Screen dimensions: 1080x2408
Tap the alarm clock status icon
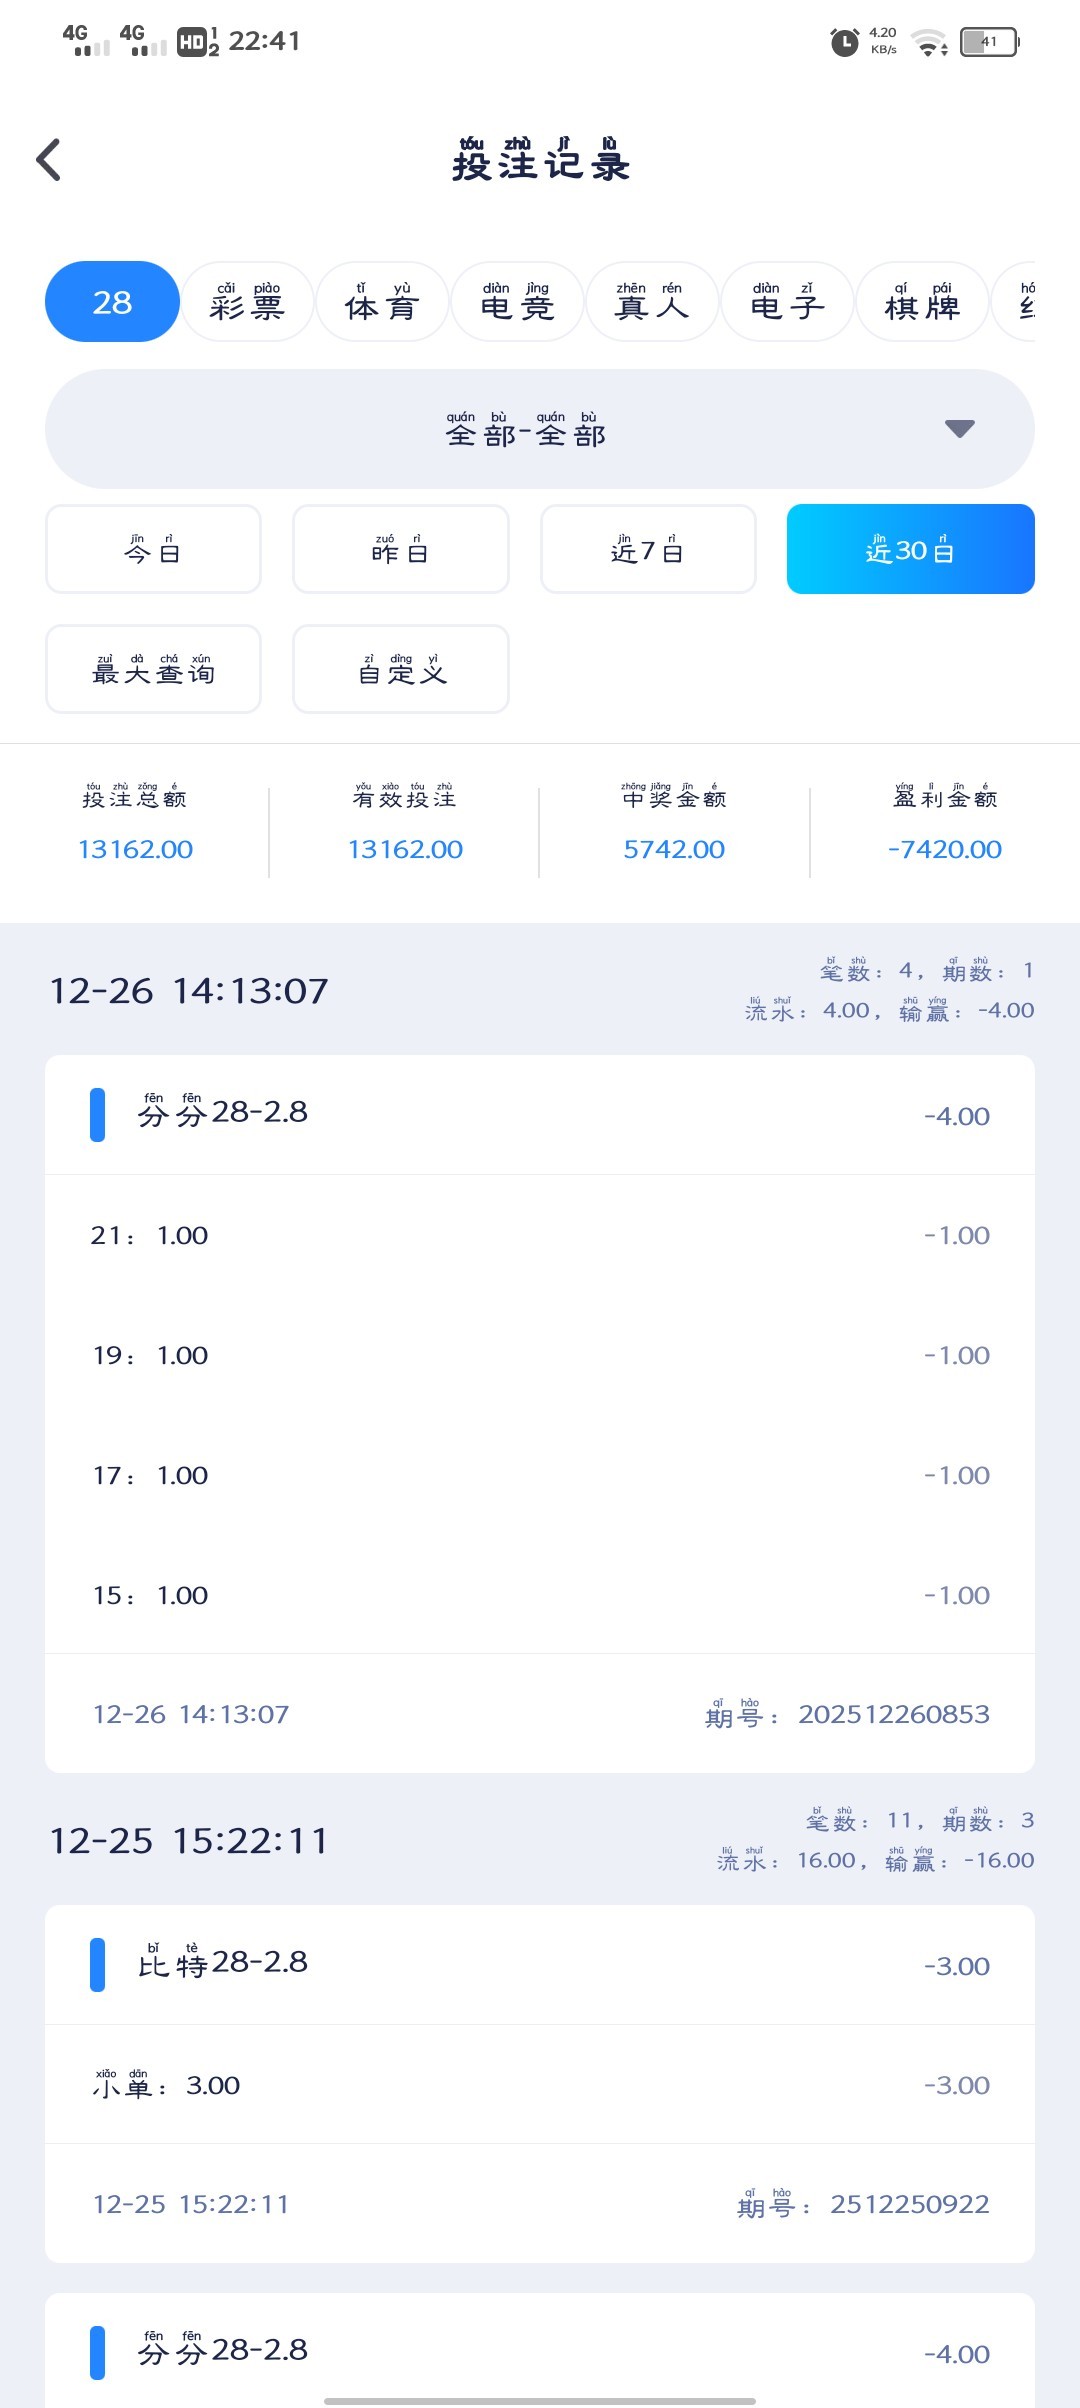pyautogui.click(x=844, y=42)
